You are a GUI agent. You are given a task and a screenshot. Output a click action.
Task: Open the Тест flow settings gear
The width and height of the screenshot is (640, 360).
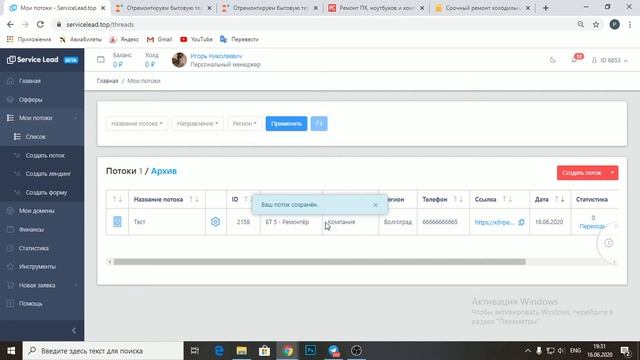coord(216,222)
